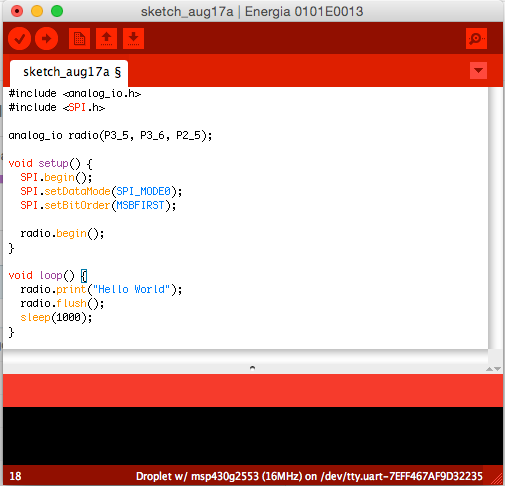Open a sketch with the up-arrow icon

(106, 39)
